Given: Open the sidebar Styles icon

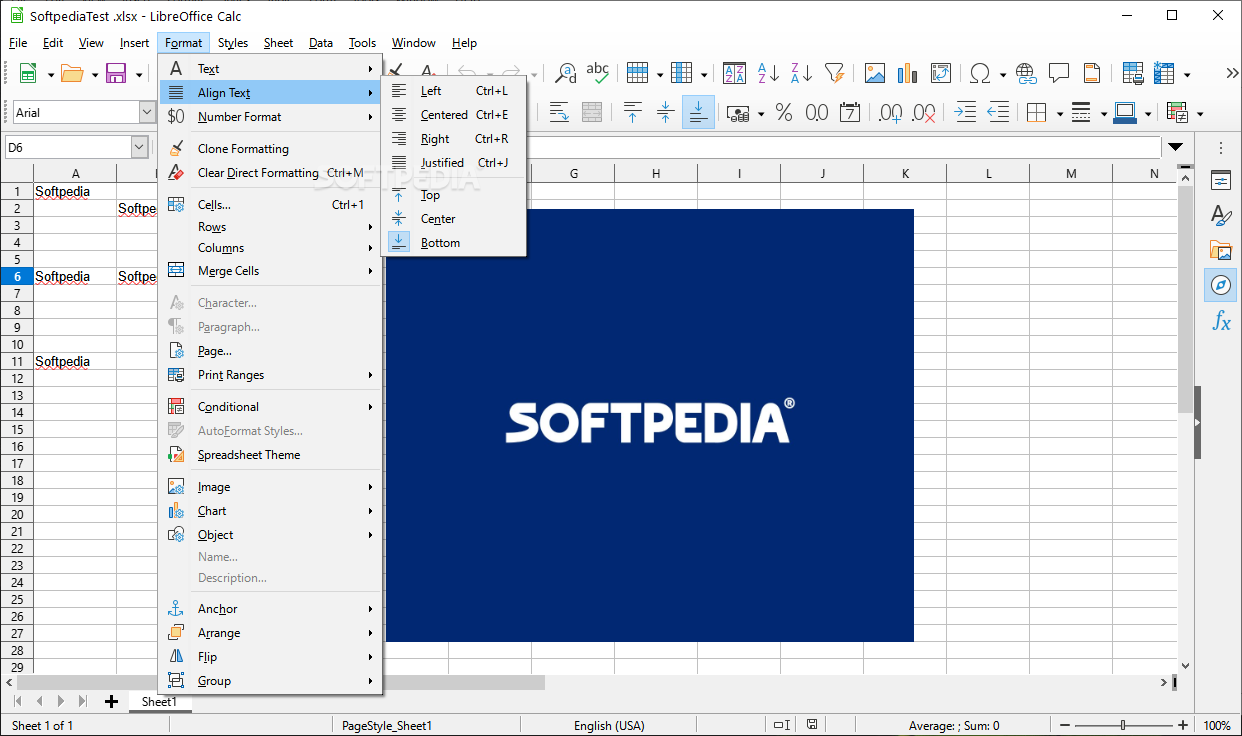Looking at the screenshot, I should coord(1221,215).
